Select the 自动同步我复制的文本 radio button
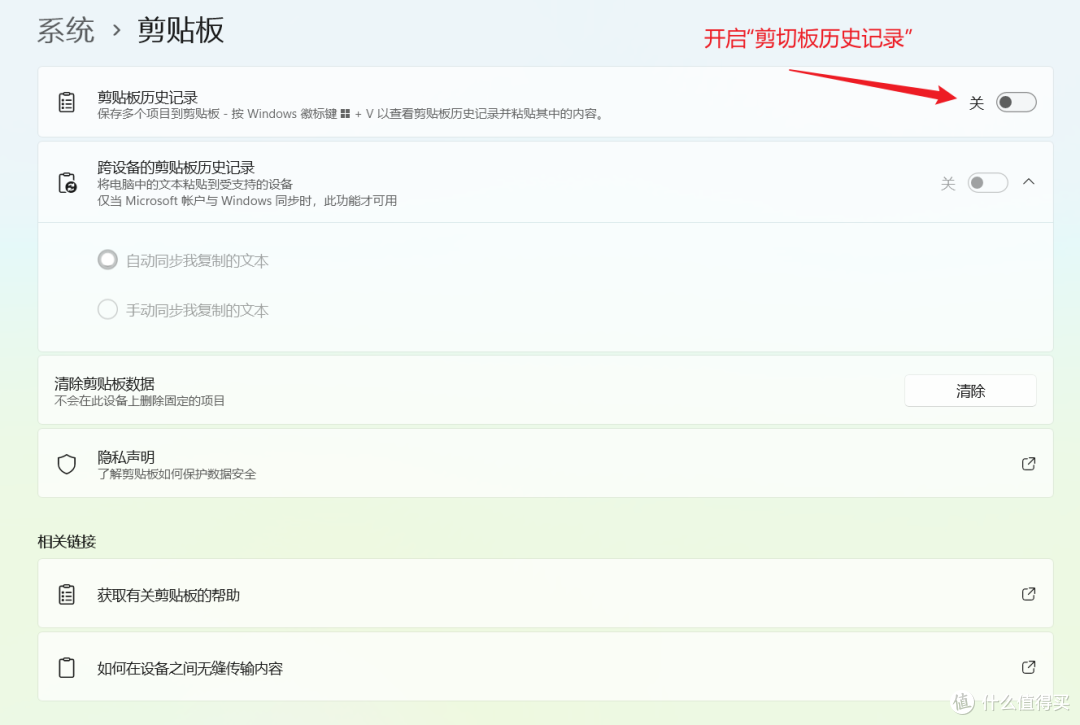 [107, 260]
